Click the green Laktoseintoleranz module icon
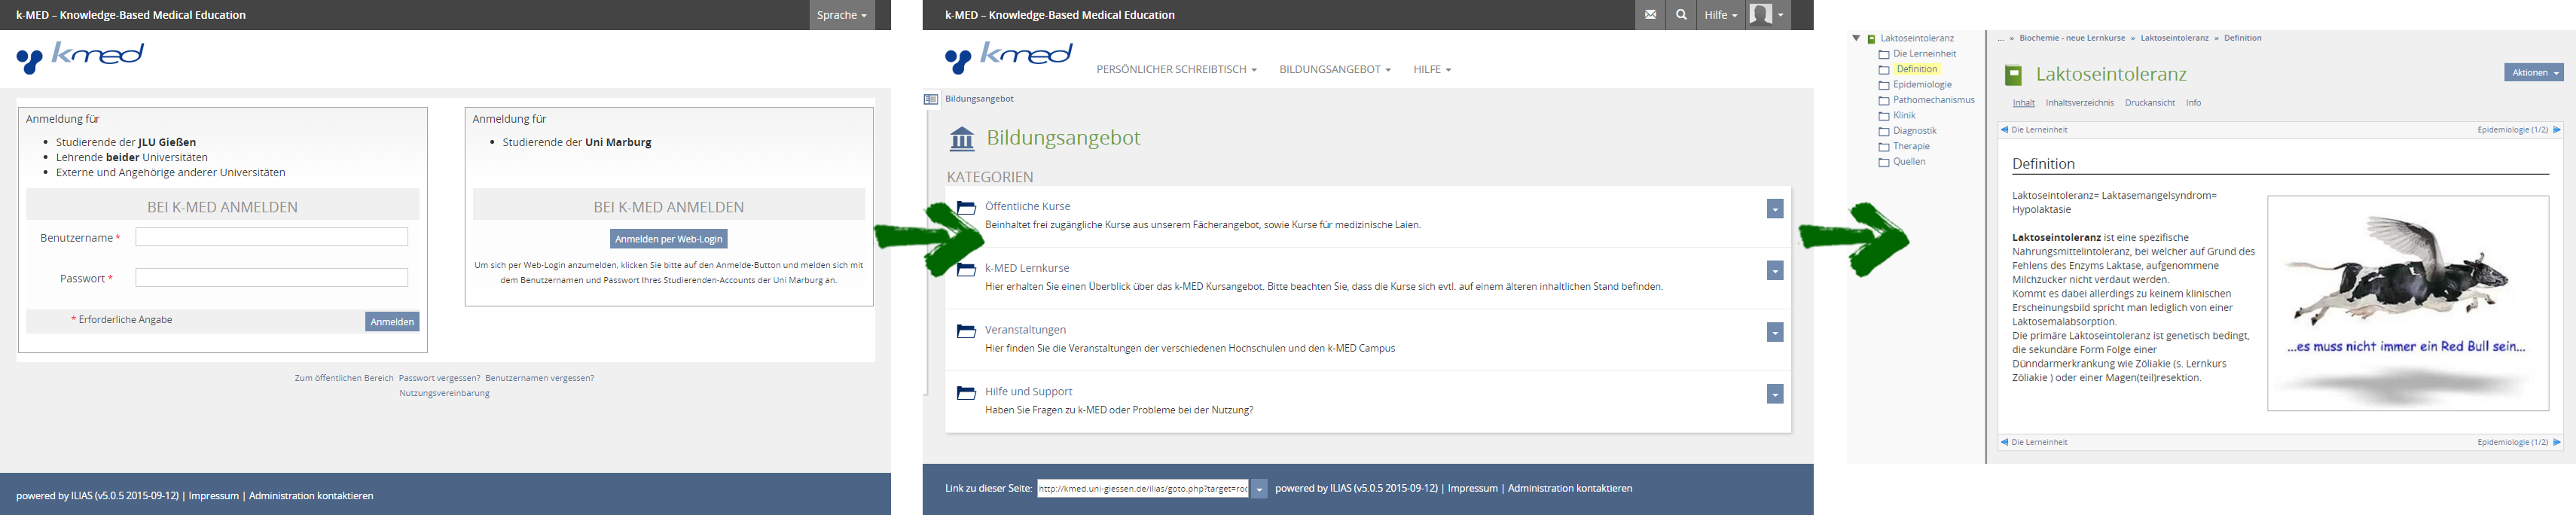Screen dimensions: 2576x515 pos(2013,75)
